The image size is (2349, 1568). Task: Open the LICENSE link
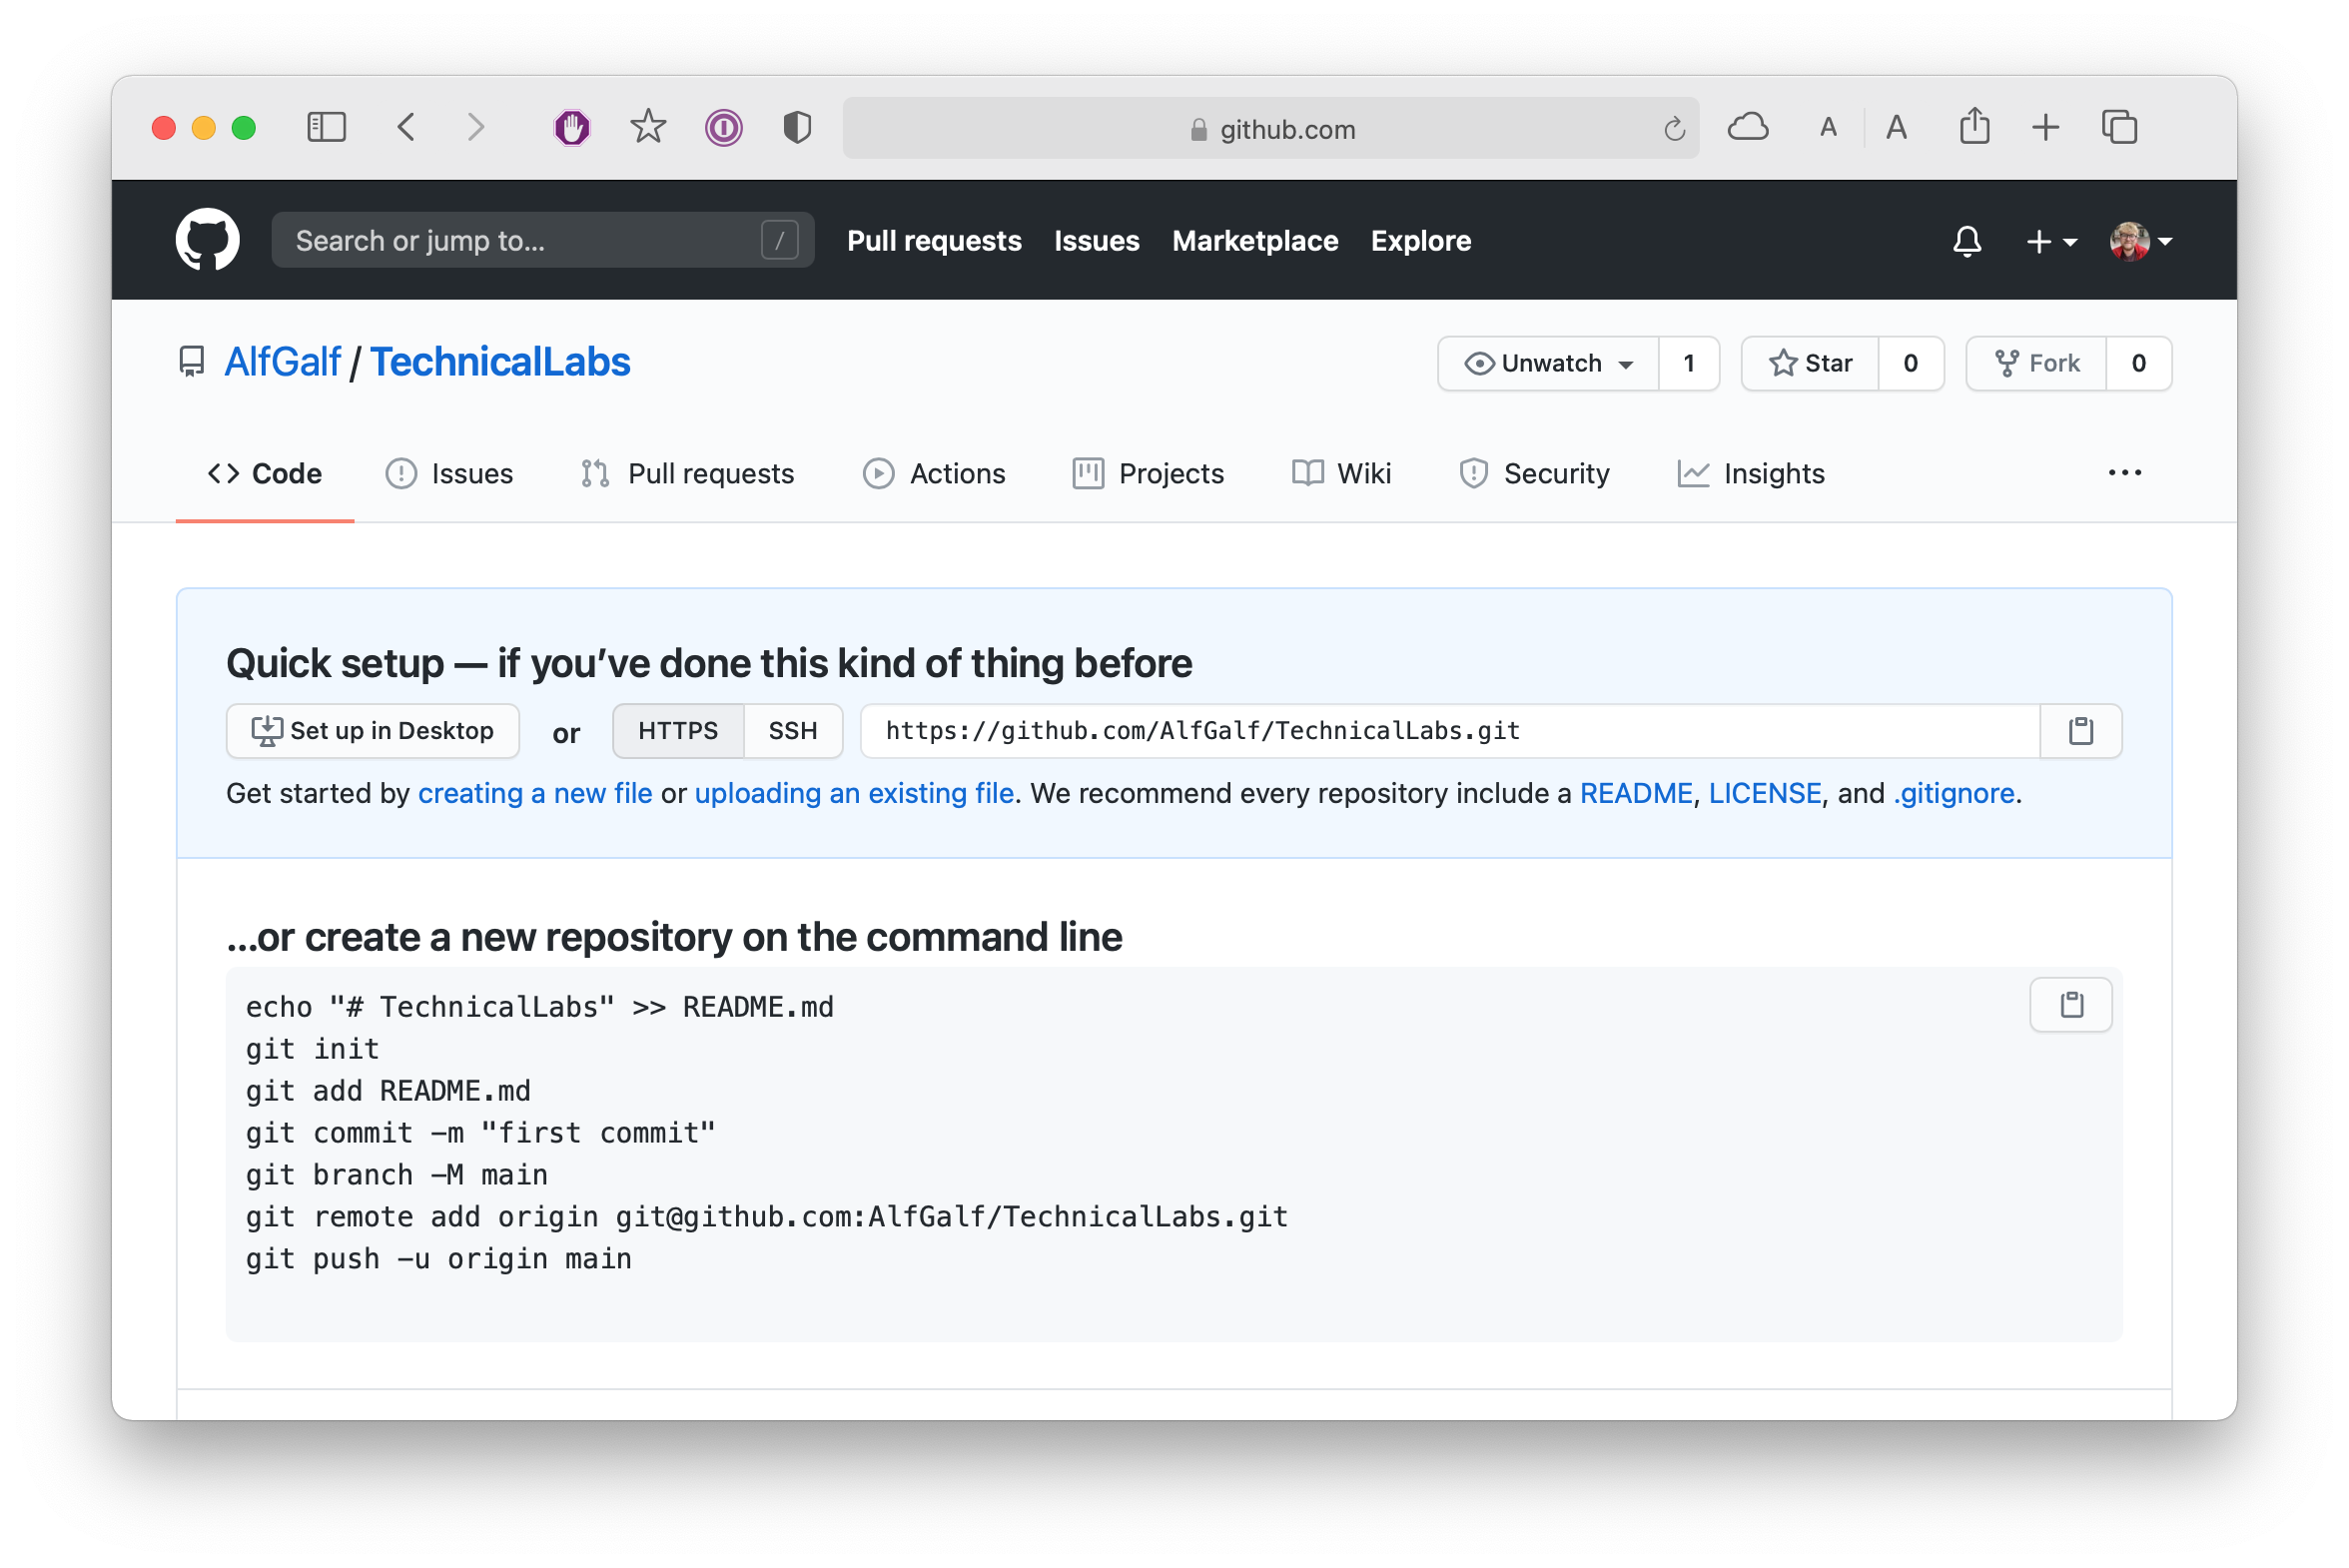[x=1765, y=794]
